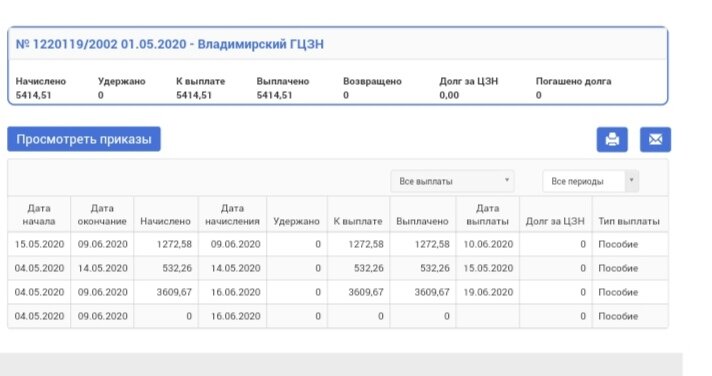Click summary Начислено value 5414,51

coord(34,95)
